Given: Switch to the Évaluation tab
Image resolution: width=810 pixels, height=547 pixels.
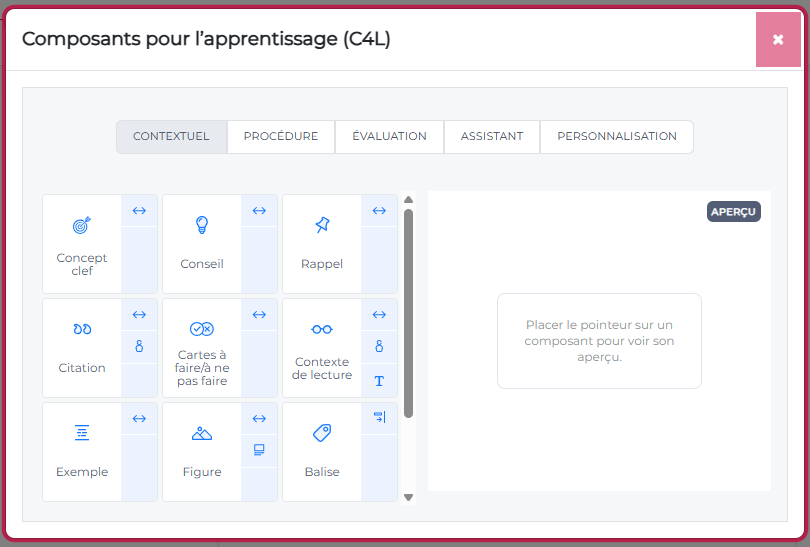Looking at the screenshot, I should (390, 136).
